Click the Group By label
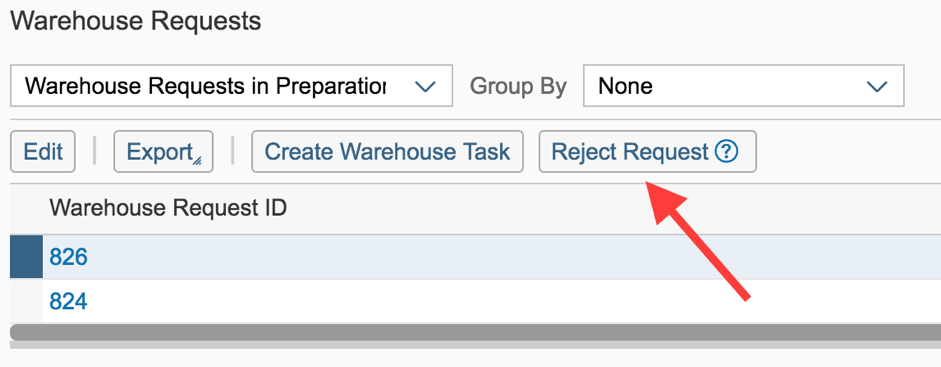The image size is (941, 367). click(518, 86)
